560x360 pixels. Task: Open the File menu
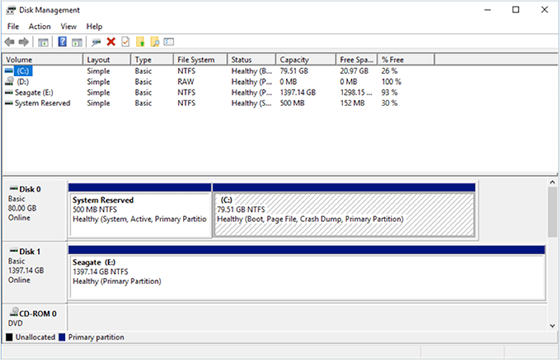(x=13, y=26)
